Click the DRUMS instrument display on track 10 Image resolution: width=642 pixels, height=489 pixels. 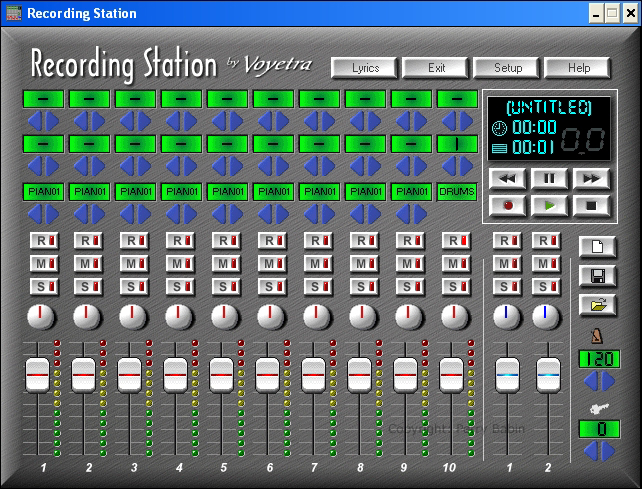coord(457,192)
